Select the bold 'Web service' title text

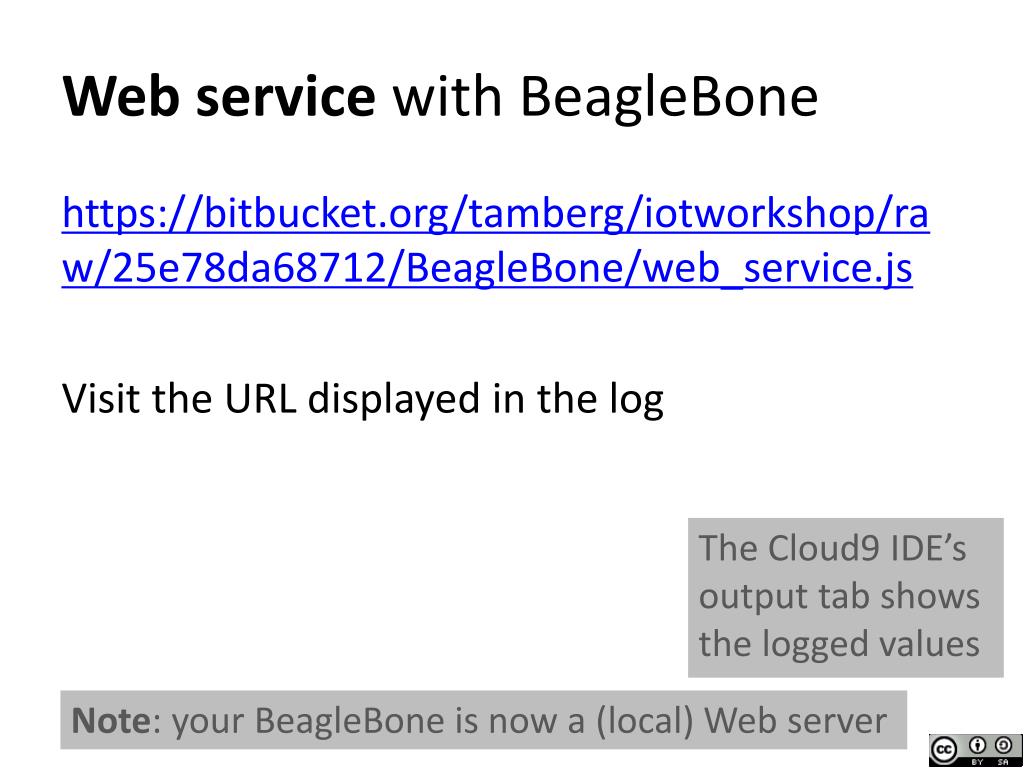(219, 97)
